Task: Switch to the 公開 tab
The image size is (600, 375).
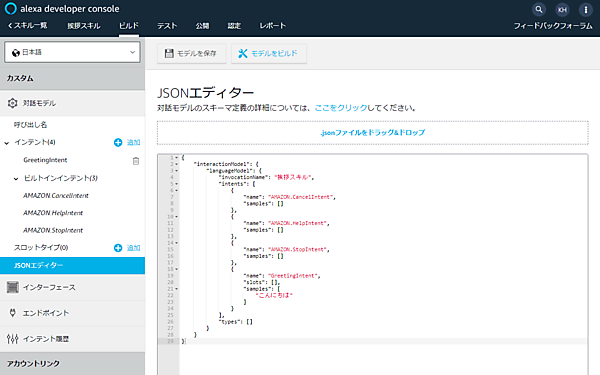Action: 202,26
